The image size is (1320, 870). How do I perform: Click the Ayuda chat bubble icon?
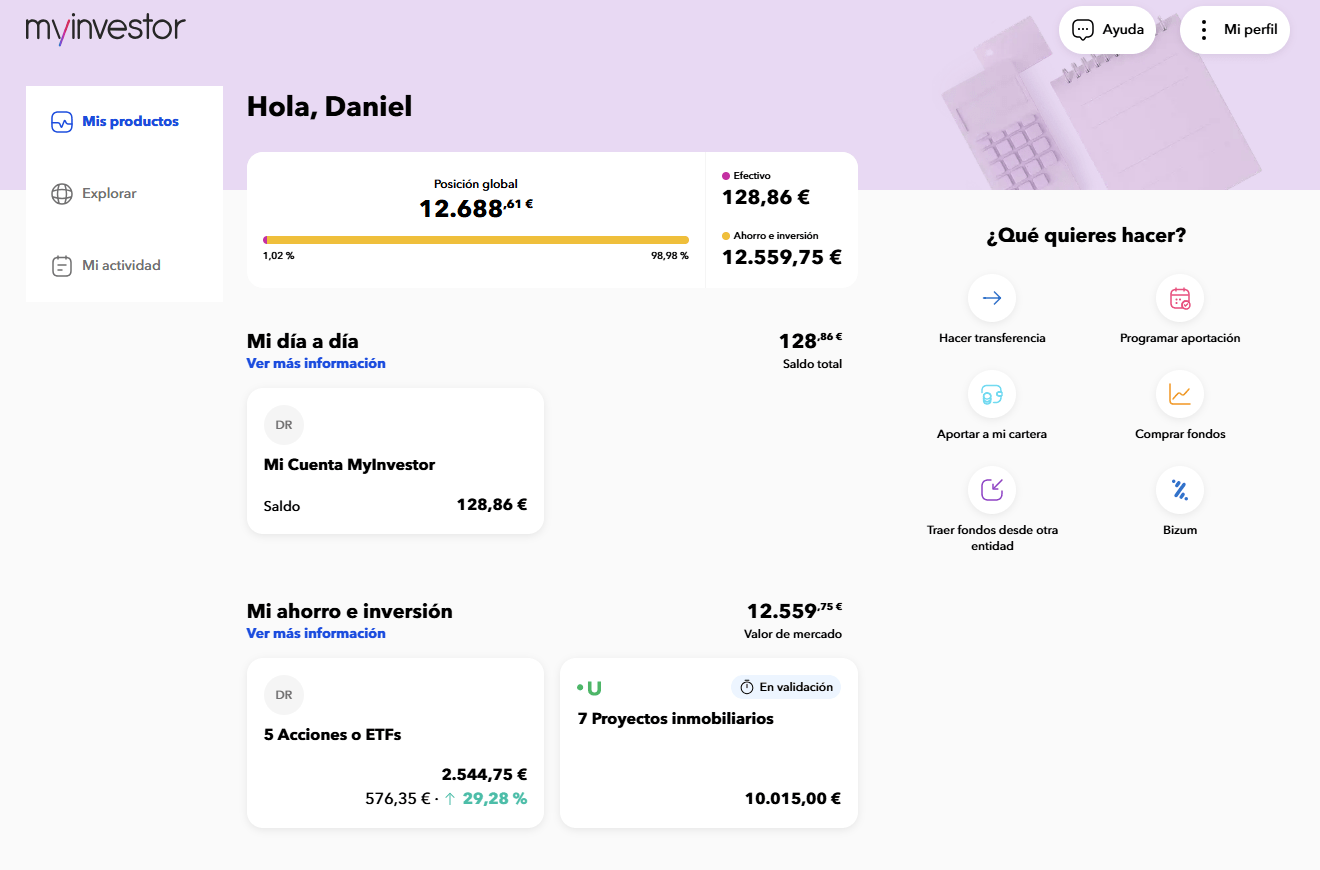click(x=1082, y=30)
